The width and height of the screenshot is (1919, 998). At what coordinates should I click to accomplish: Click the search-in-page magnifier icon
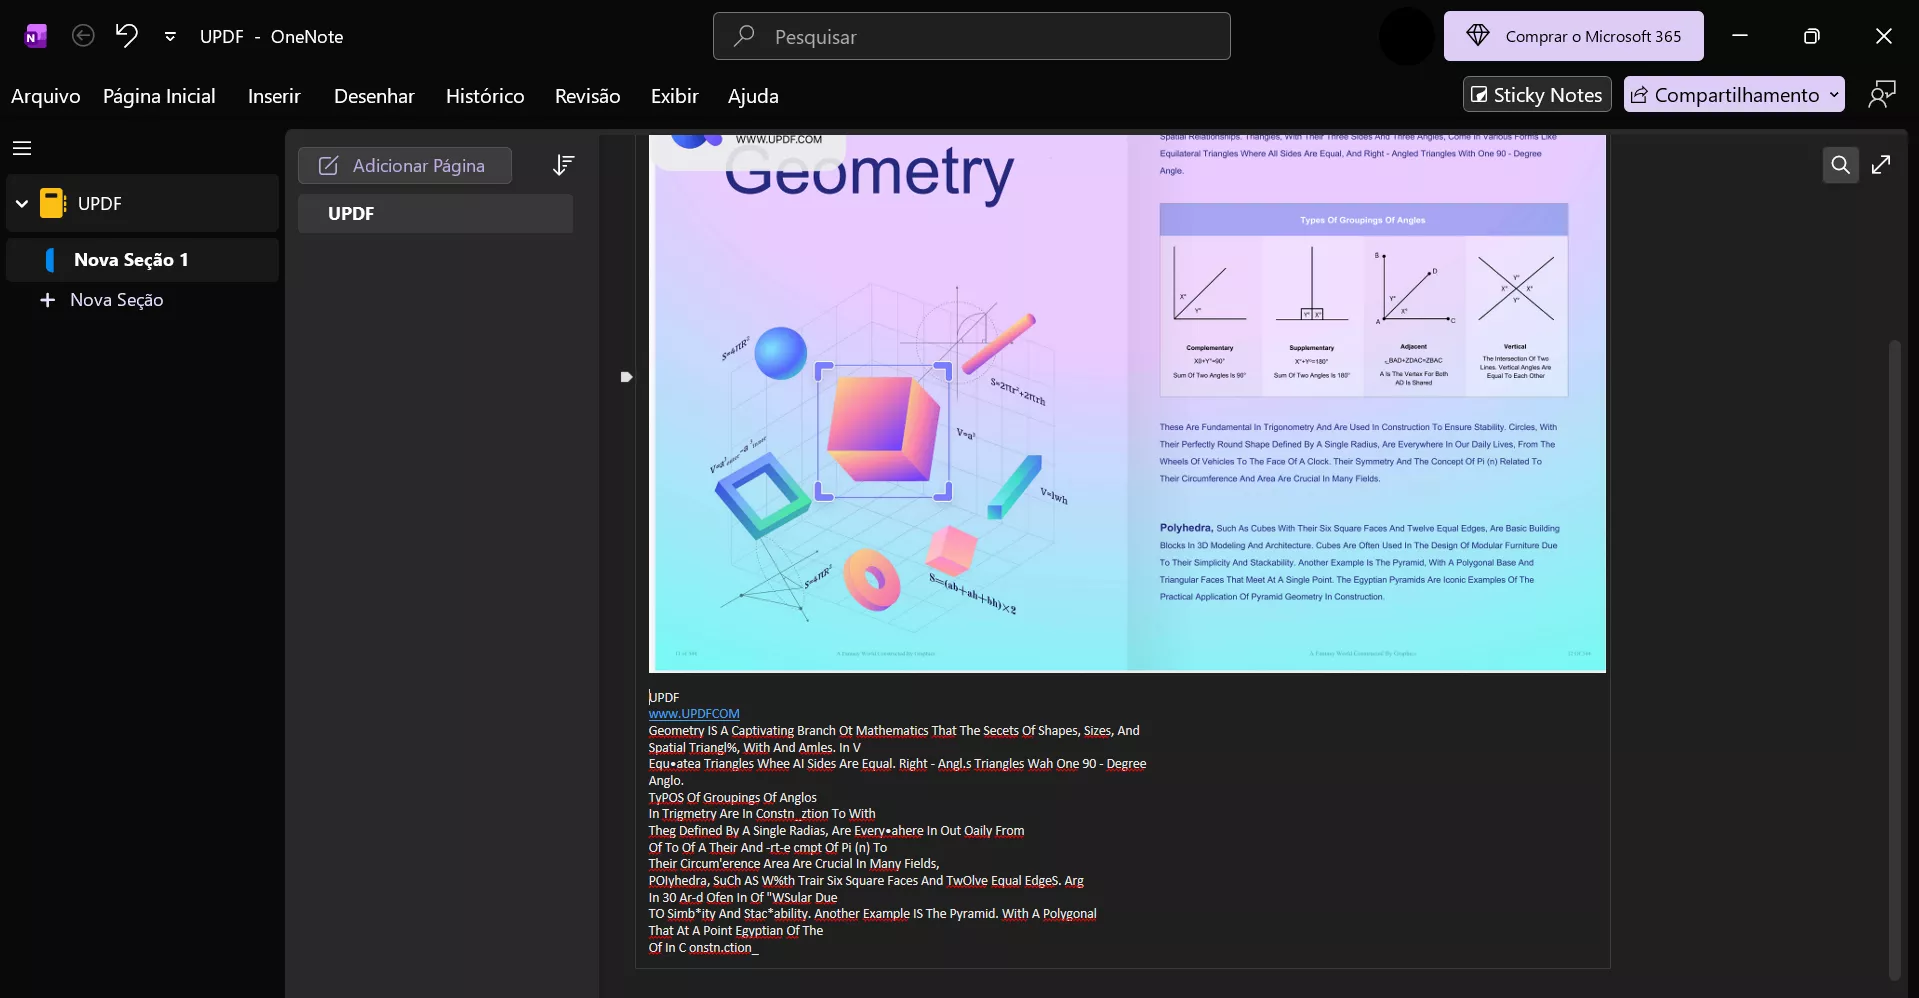[x=1840, y=164]
